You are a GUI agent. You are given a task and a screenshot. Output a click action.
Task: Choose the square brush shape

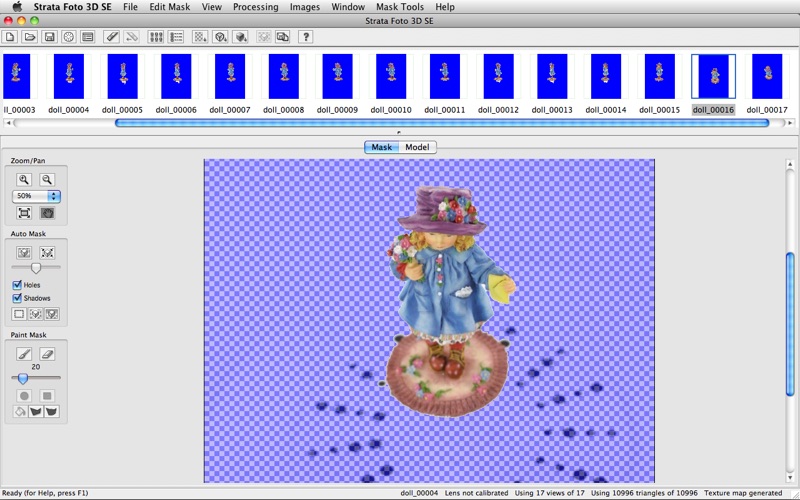(x=47, y=395)
